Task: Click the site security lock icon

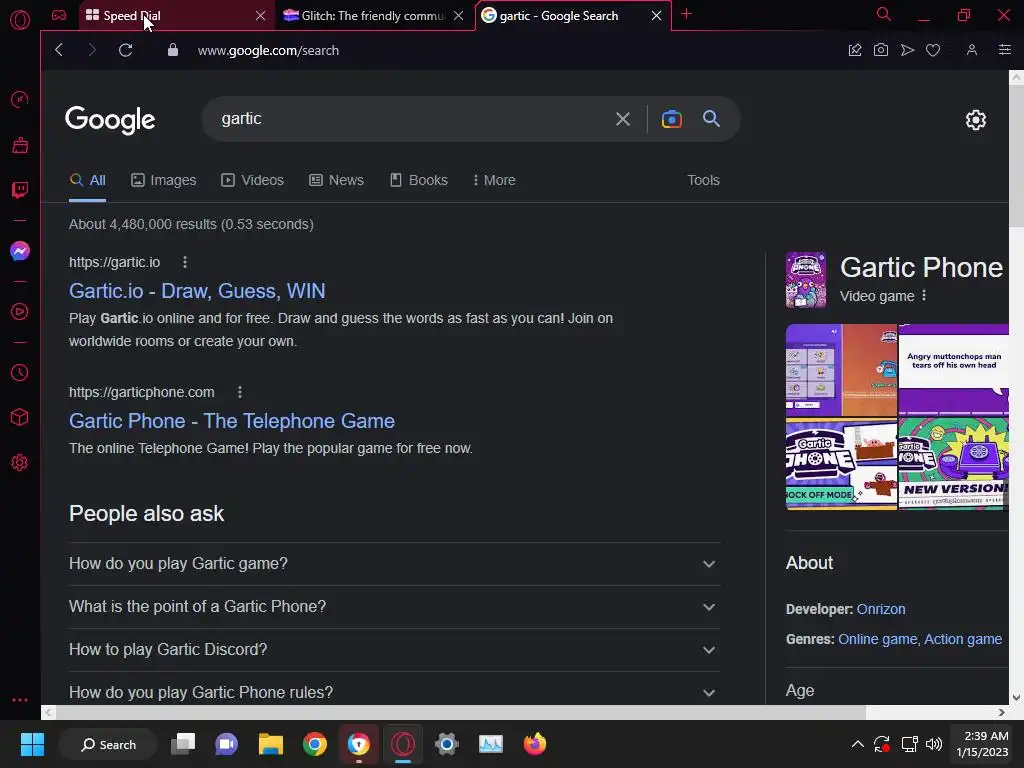Action: 172,50
